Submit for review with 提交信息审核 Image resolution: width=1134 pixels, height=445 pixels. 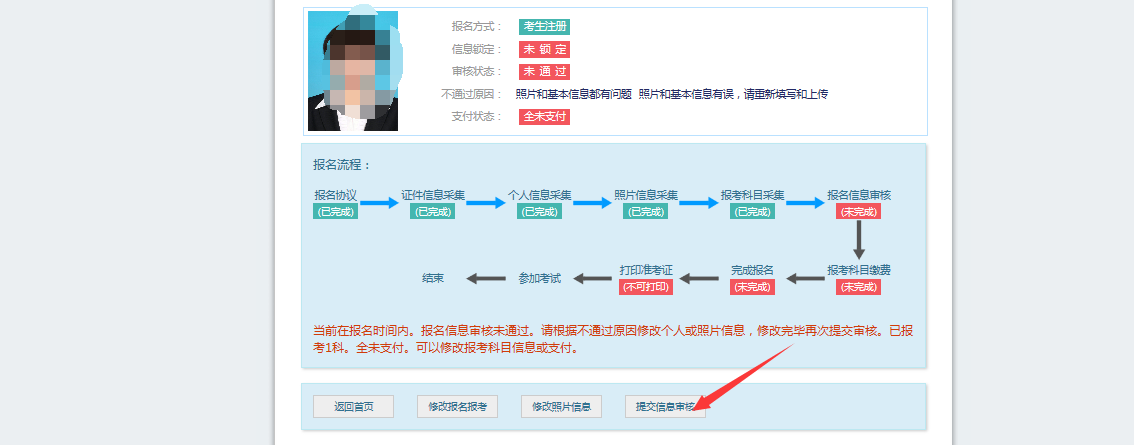click(x=665, y=407)
